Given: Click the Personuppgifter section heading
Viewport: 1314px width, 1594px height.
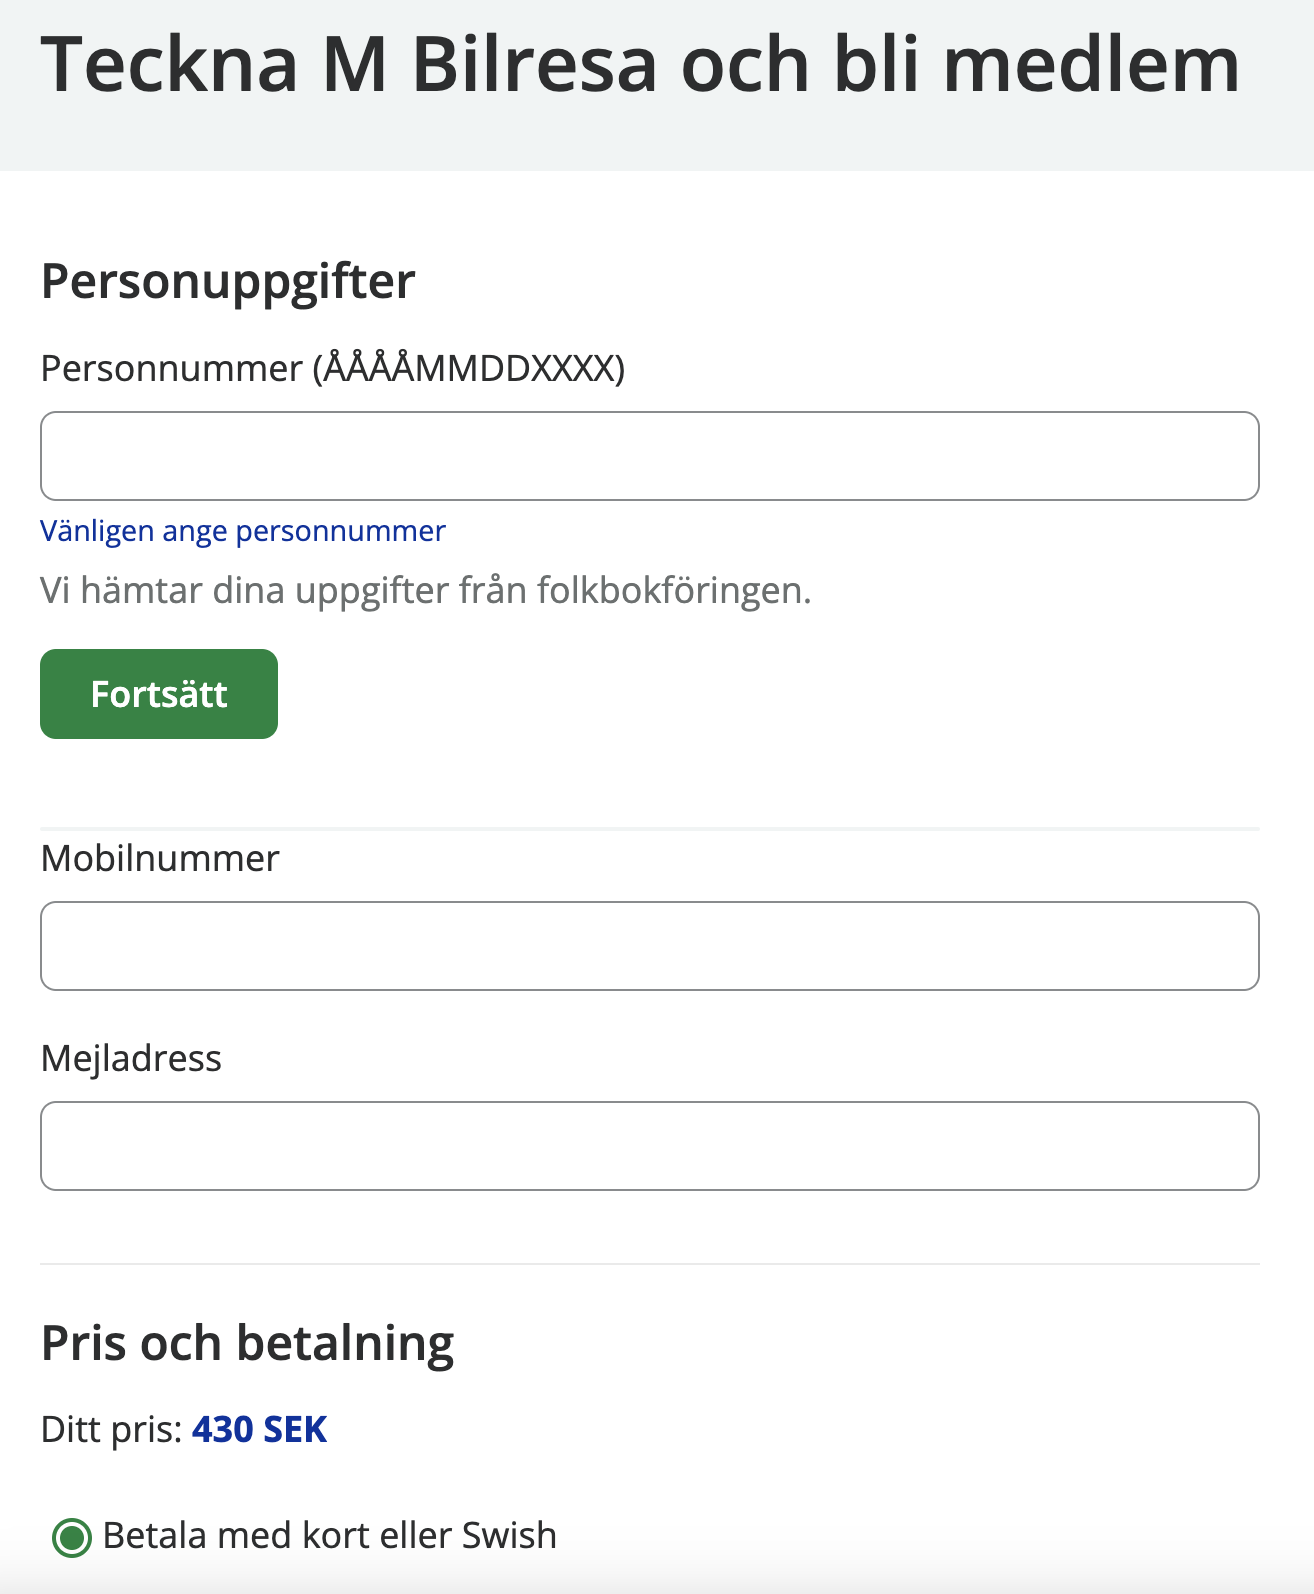Looking at the screenshot, I should coord(227,281).
